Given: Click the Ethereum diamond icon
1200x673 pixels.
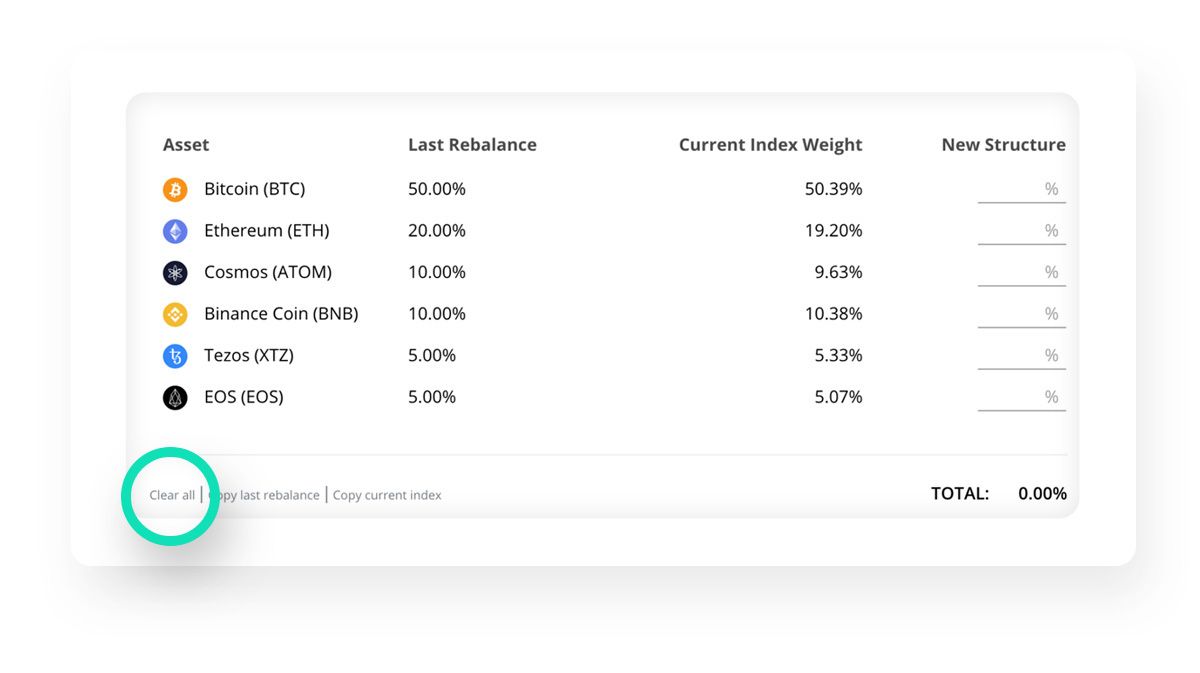Looking at the screenshot, I should [x=175, y=232].
